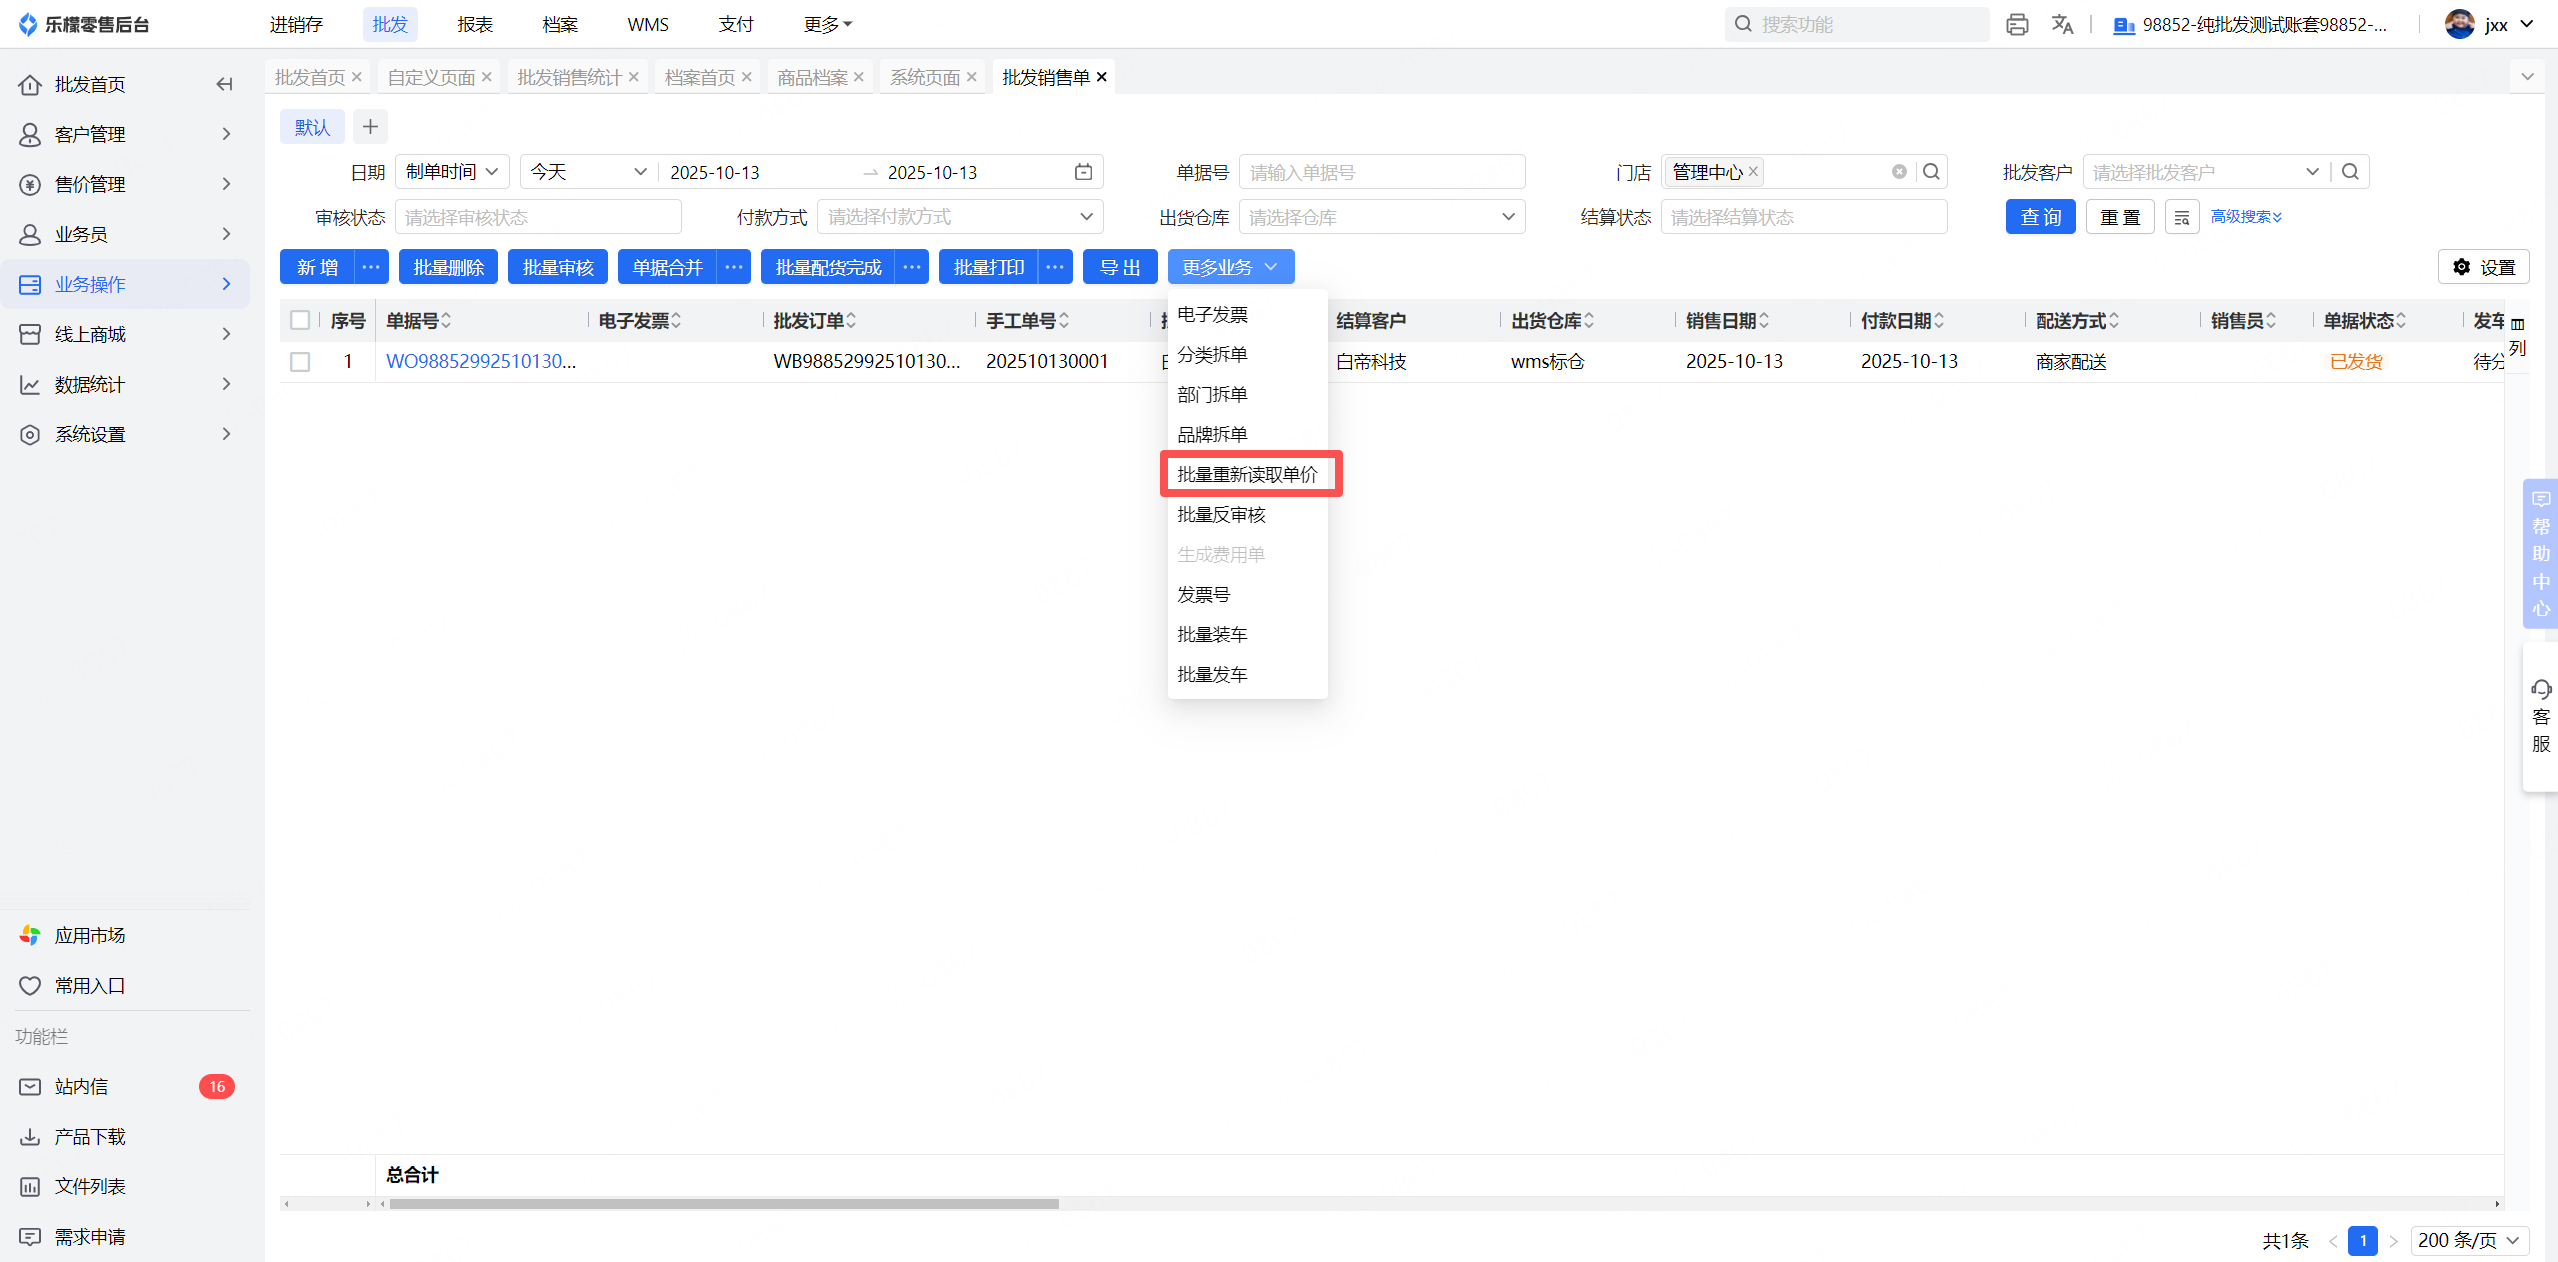Click the horizontal scrollbar at table bottom
The height and width of the screenshot is (1262, 2558).
pos(724,1204)
